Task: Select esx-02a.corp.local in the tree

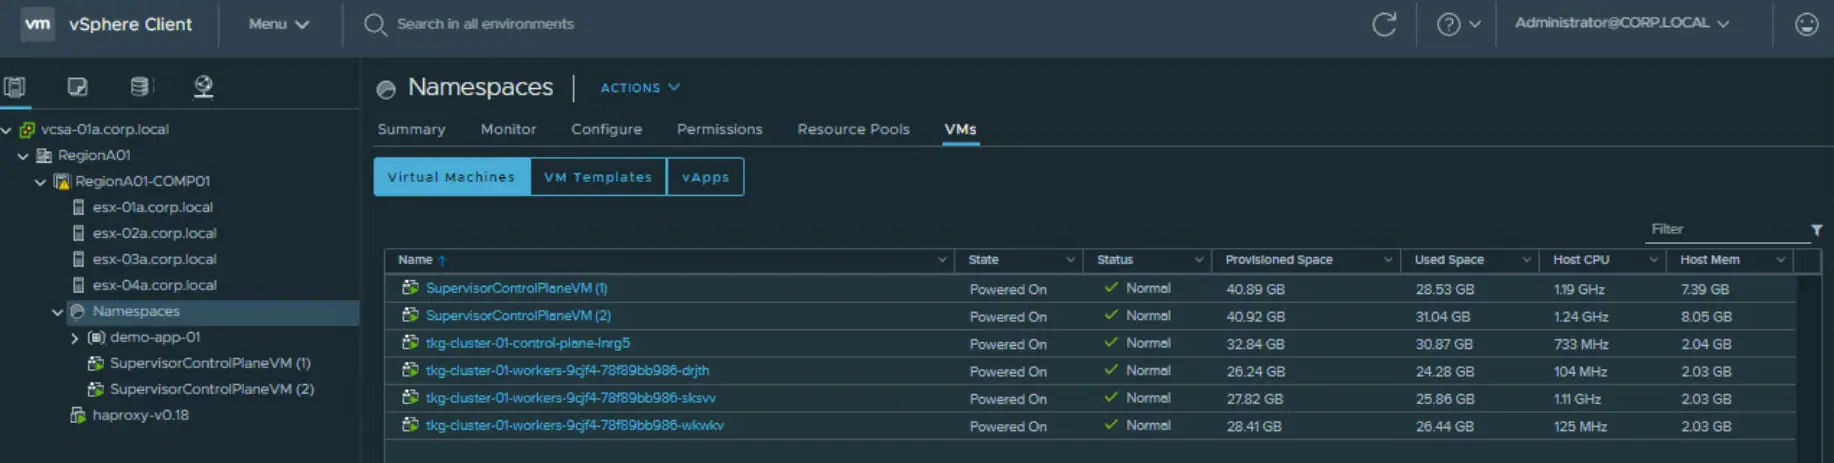Action: coord(154,234)
